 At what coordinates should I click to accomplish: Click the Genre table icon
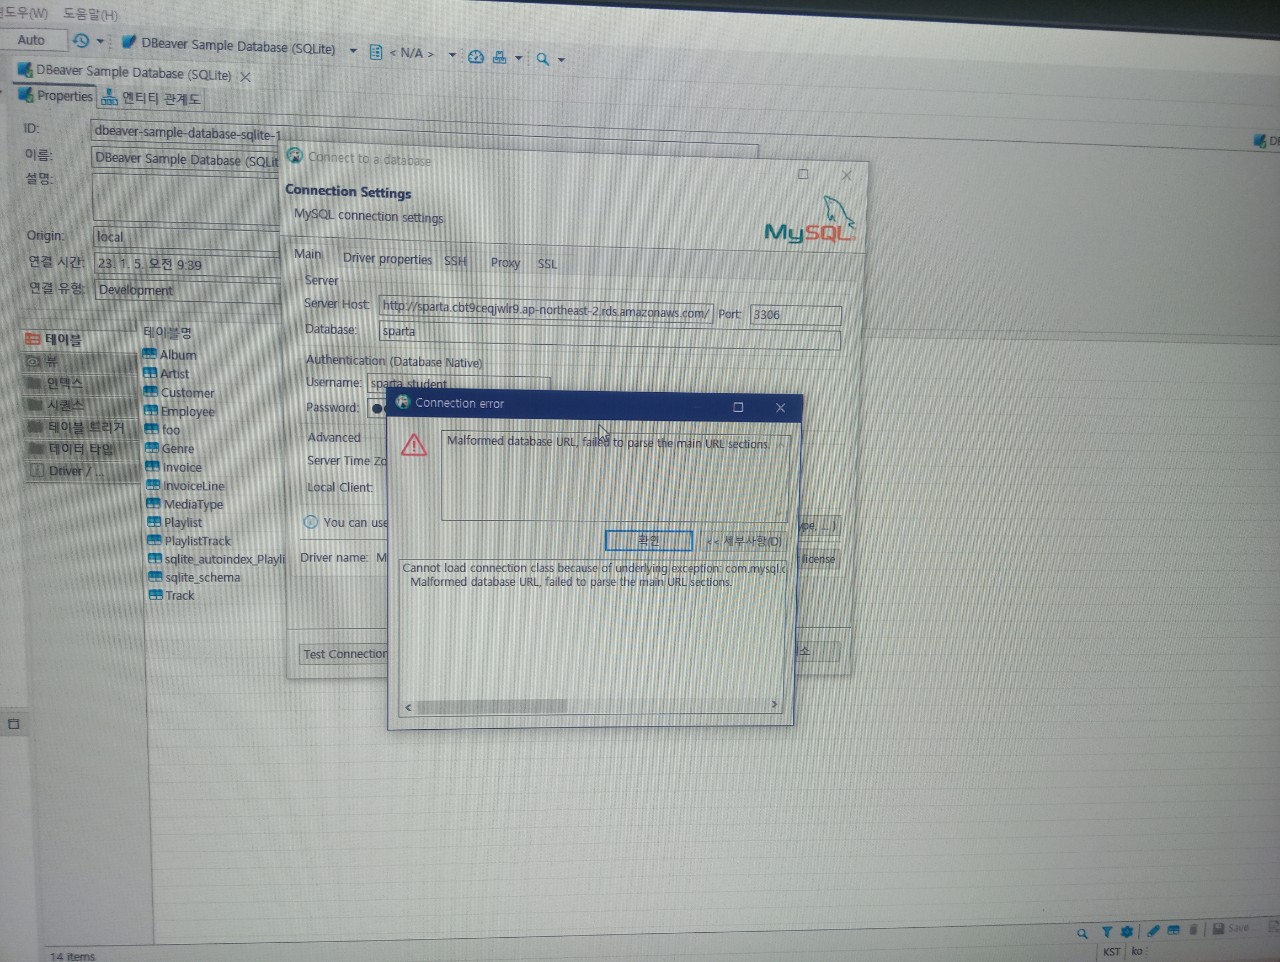(x=152, y=448)
